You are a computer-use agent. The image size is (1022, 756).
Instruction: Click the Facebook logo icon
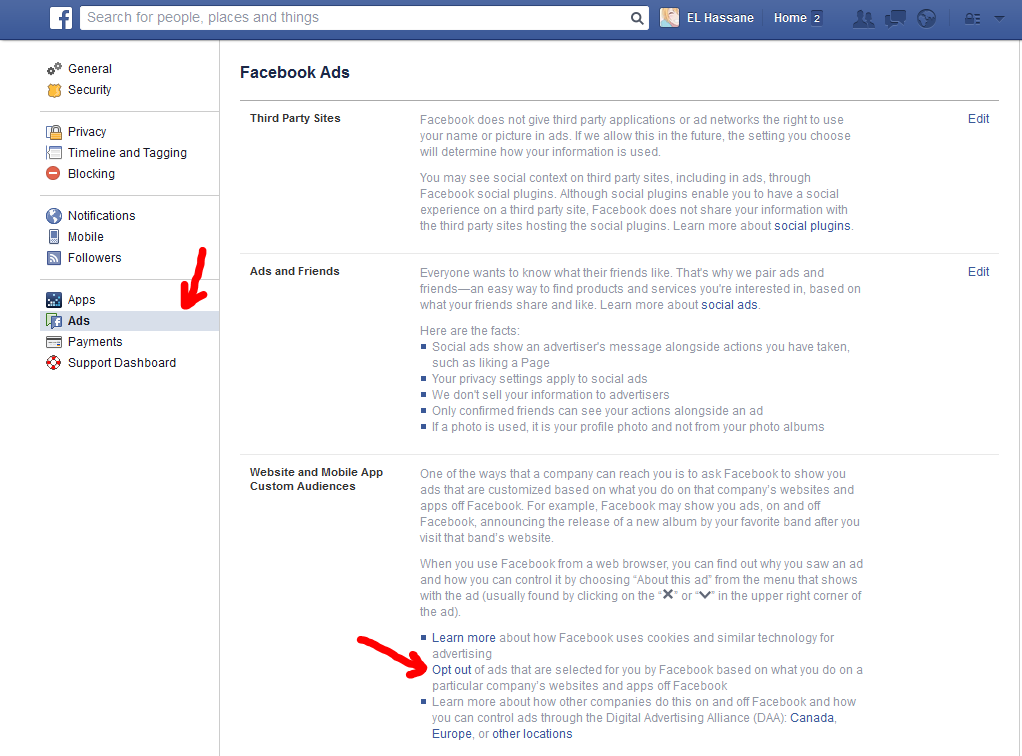tap(61, 18)
